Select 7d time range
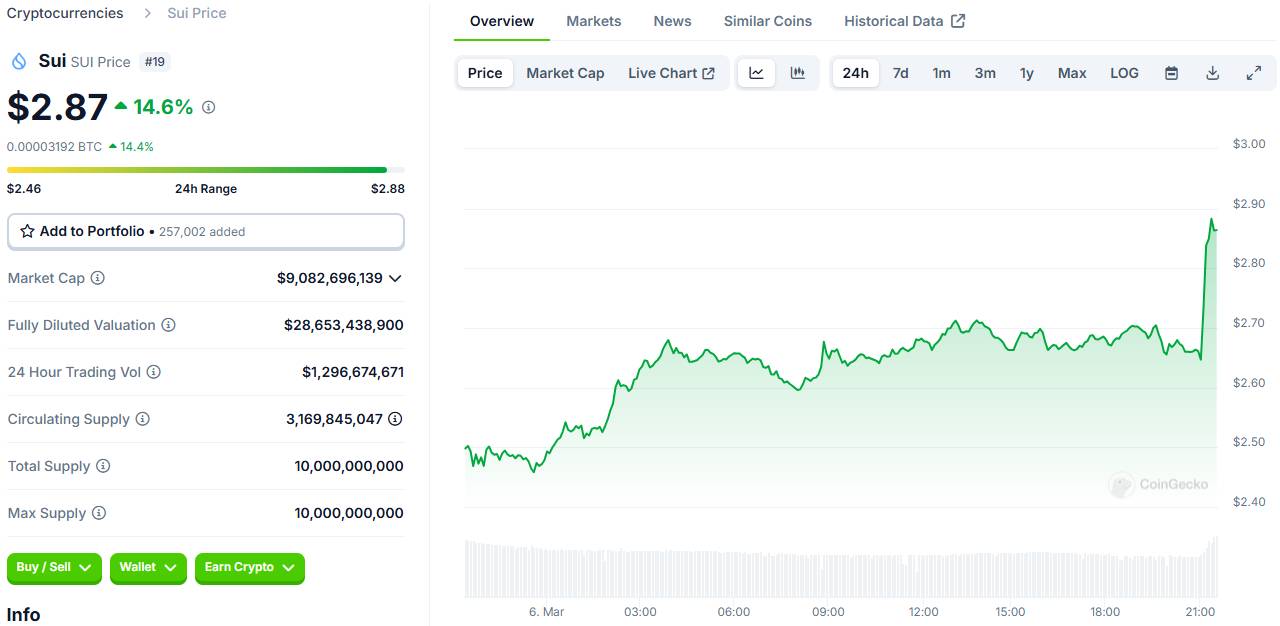 click(900, 73)
